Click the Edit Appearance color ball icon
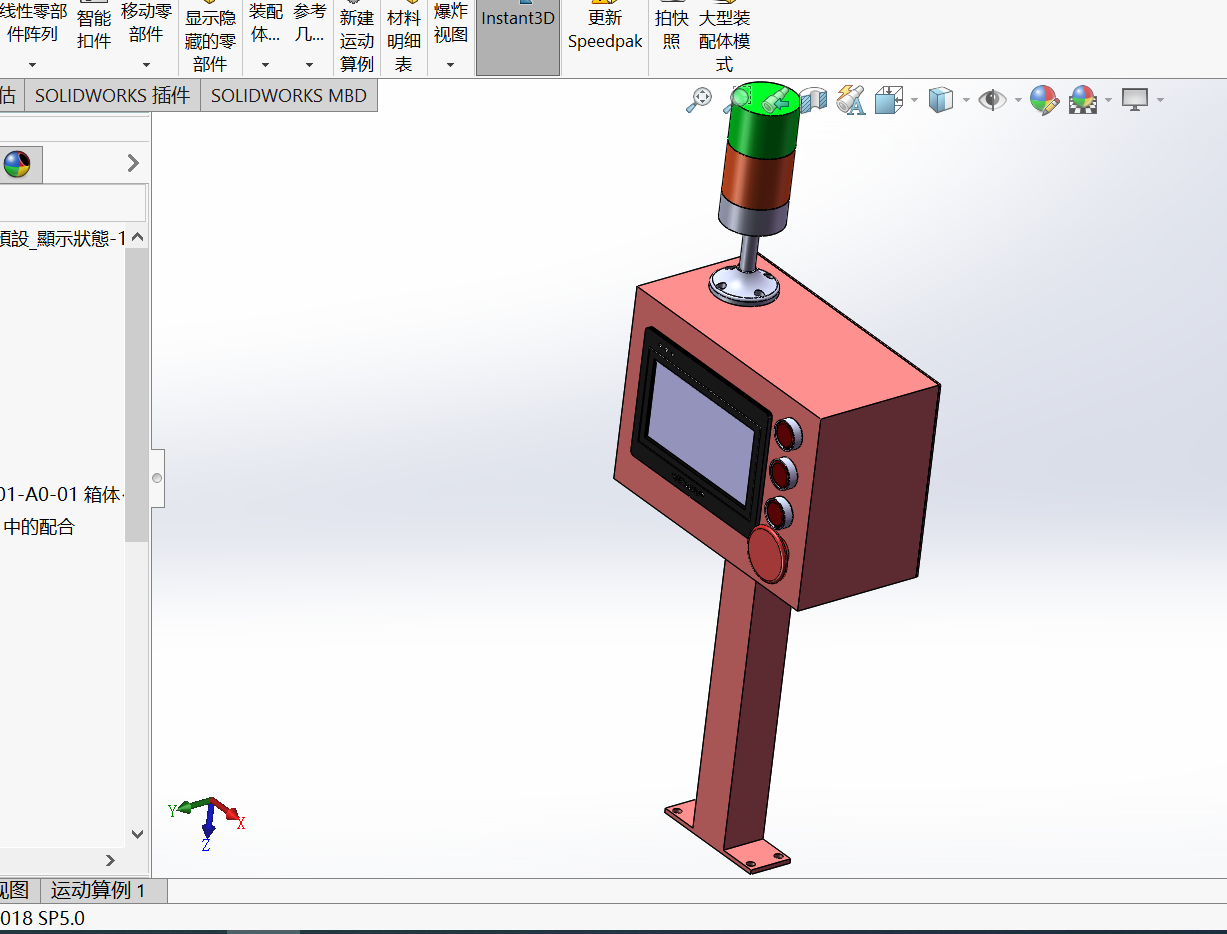The width and height of the screenshot is (1227, 934). (x=1043, y=100)
